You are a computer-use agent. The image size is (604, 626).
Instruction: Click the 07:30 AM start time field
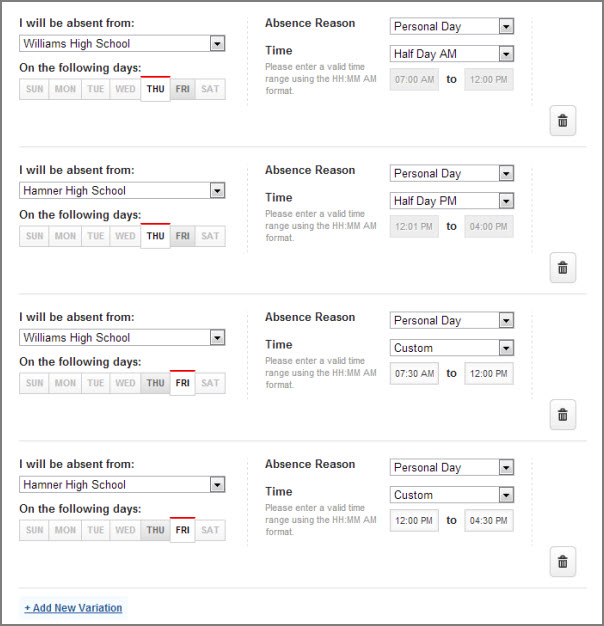click(x=414, y=374)
